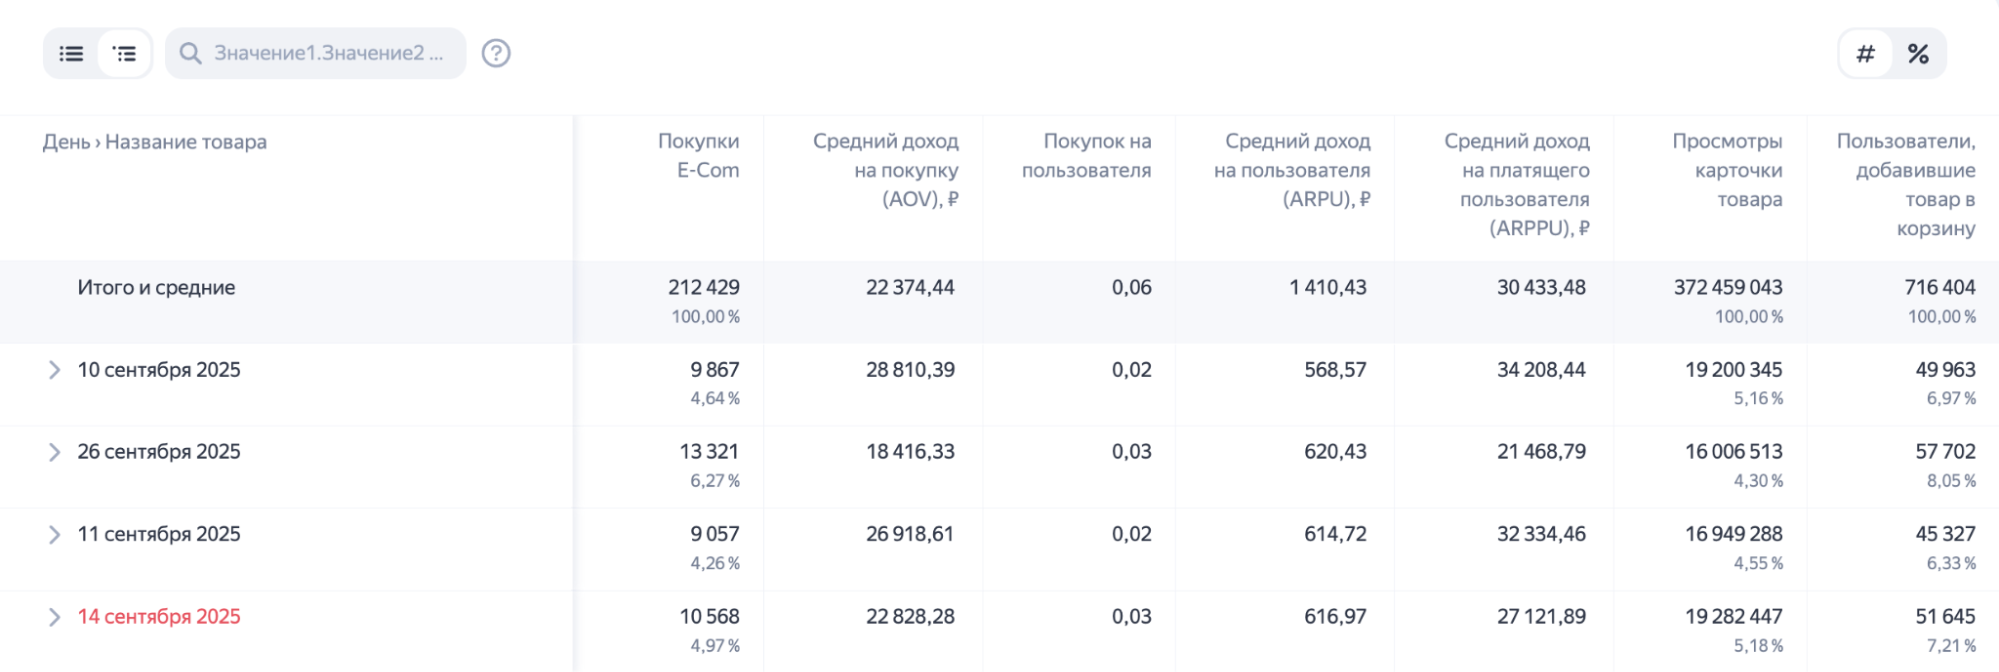Click the День › Название товара header
1999x672 pixels.
tap(155, 142)
